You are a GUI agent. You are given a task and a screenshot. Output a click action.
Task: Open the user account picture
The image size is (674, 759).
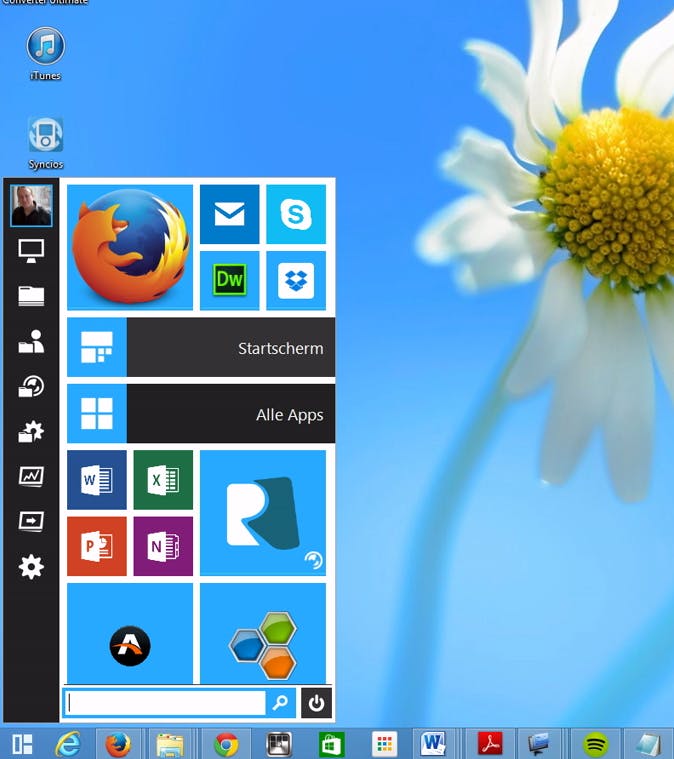coord(31,206)
